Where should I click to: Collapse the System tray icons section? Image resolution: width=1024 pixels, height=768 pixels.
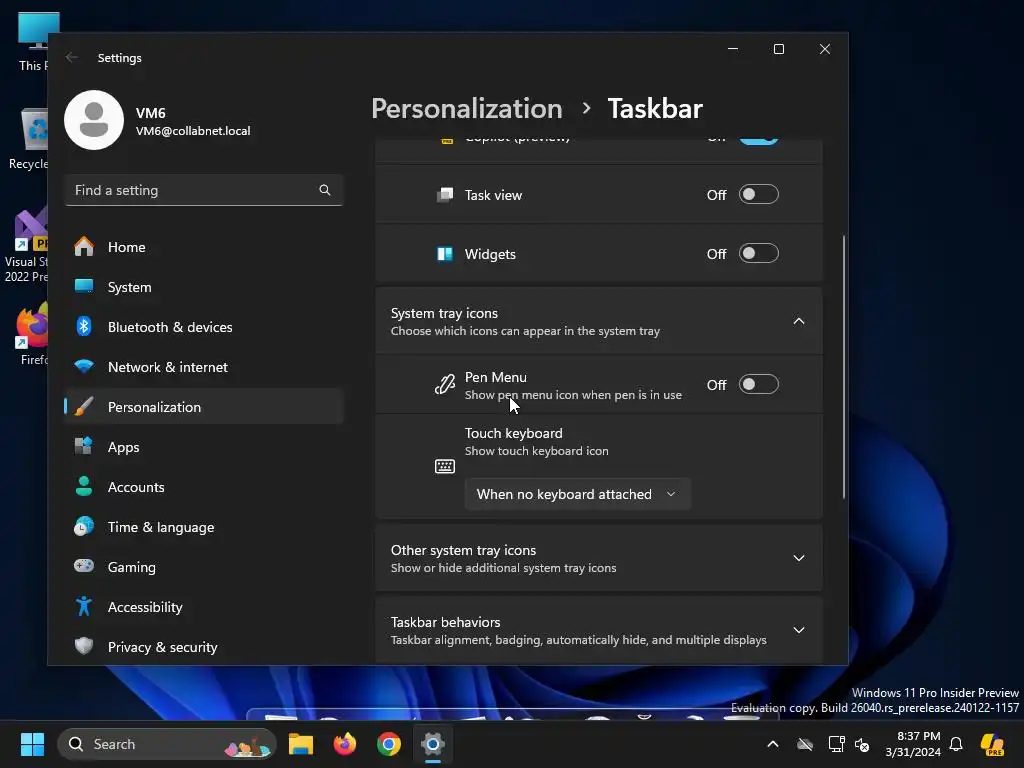[799, 321]
